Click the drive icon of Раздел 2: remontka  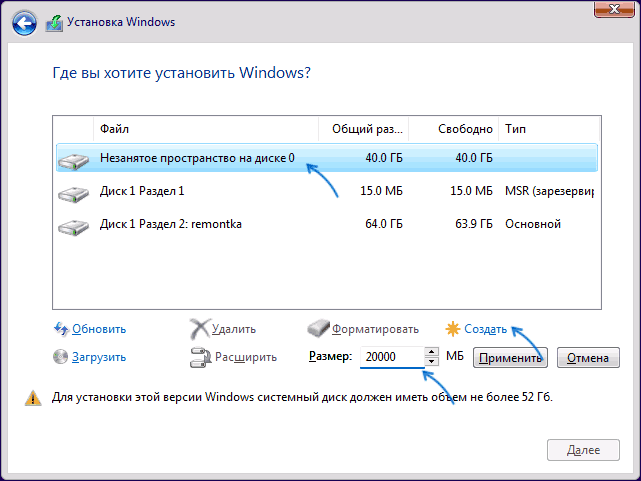click(73, 227)
